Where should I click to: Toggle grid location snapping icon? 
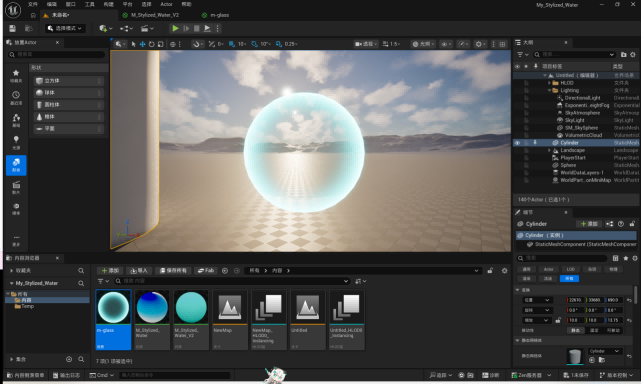click(232, 44)
